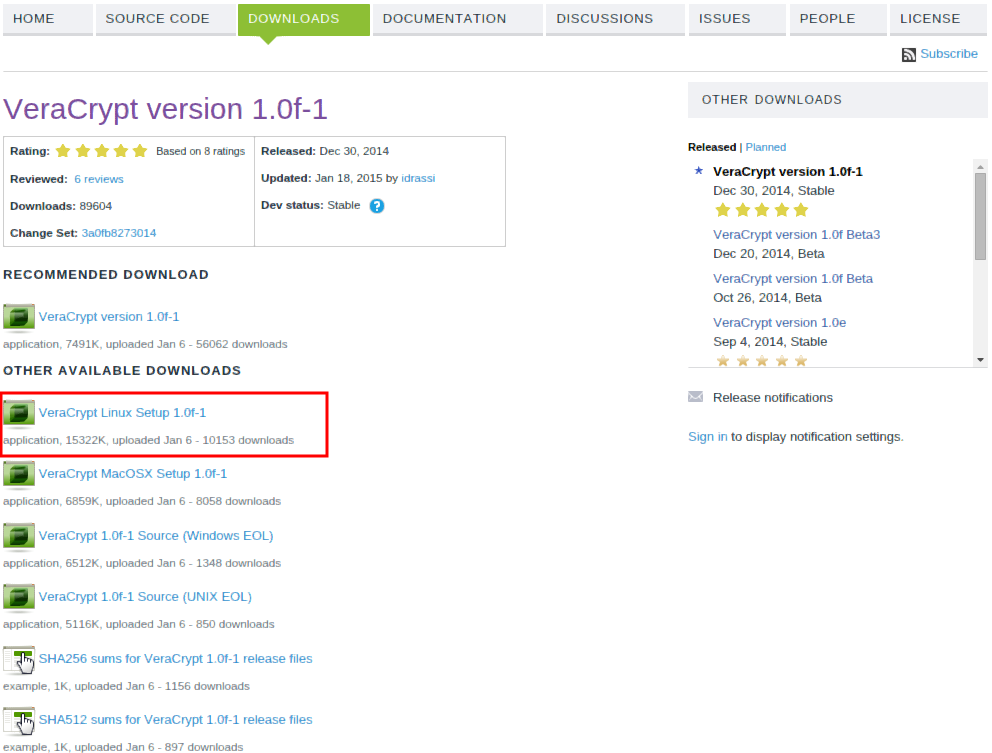
Task: Click the rating stars in the release info box
Action: click(x=101, y=151)
